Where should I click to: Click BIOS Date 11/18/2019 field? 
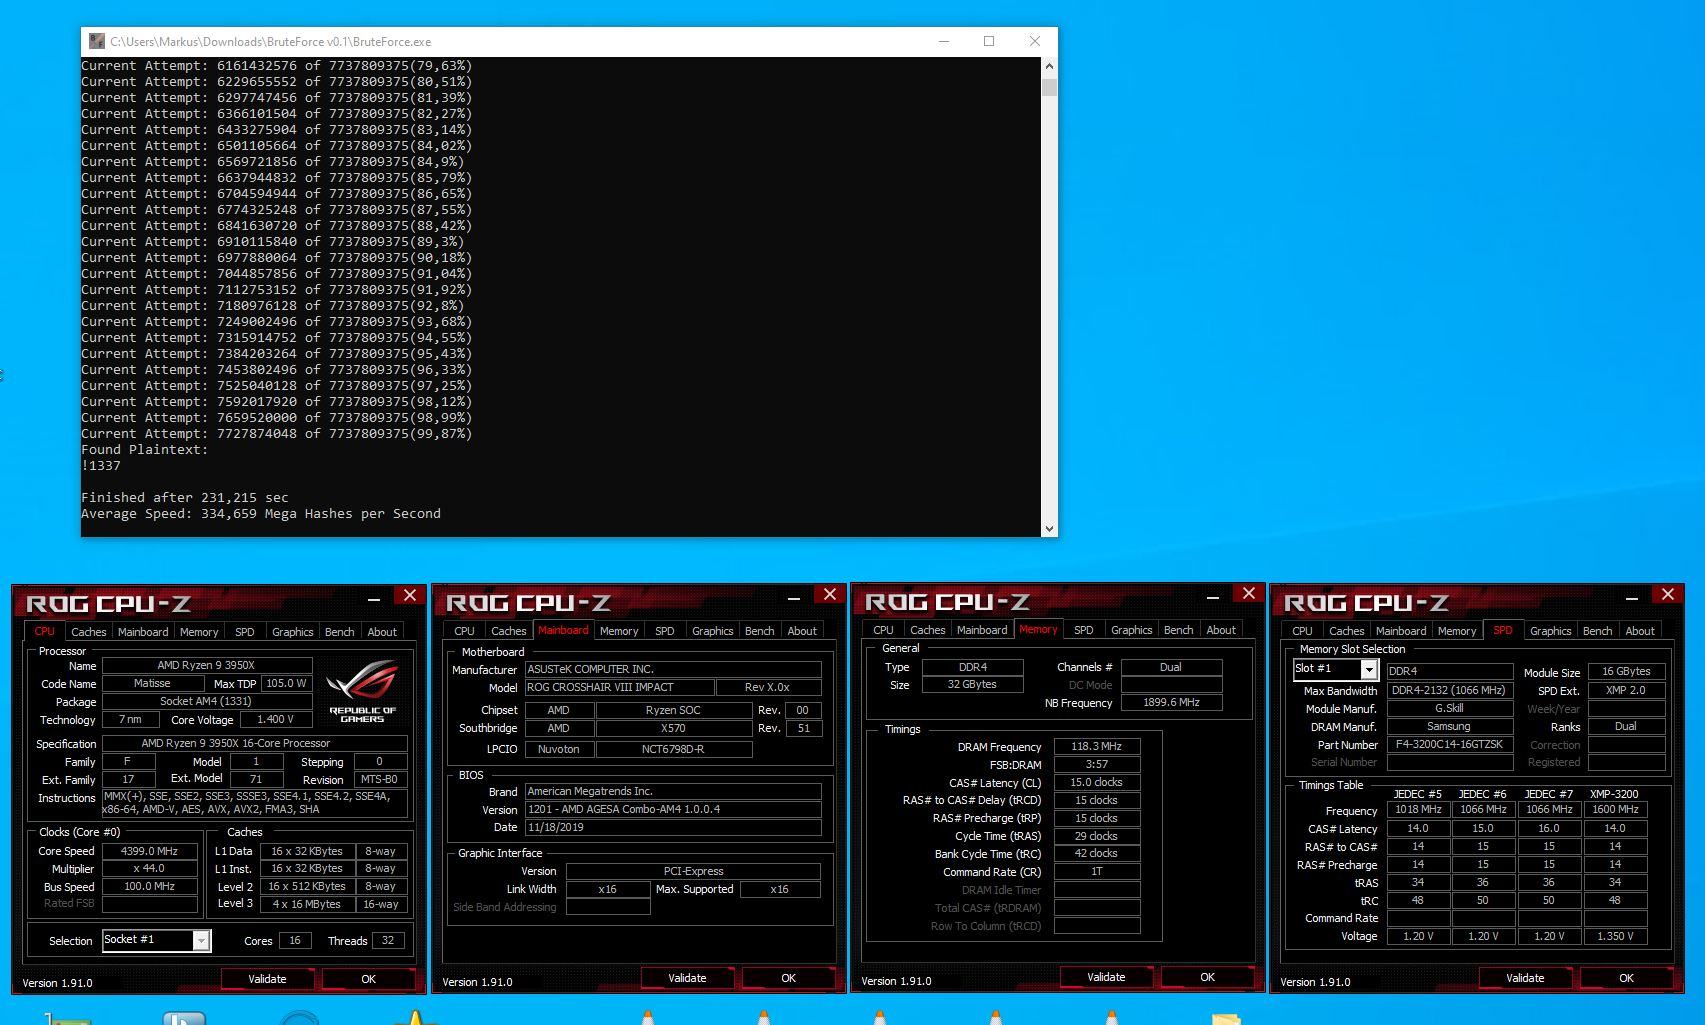tap(673, 827)
